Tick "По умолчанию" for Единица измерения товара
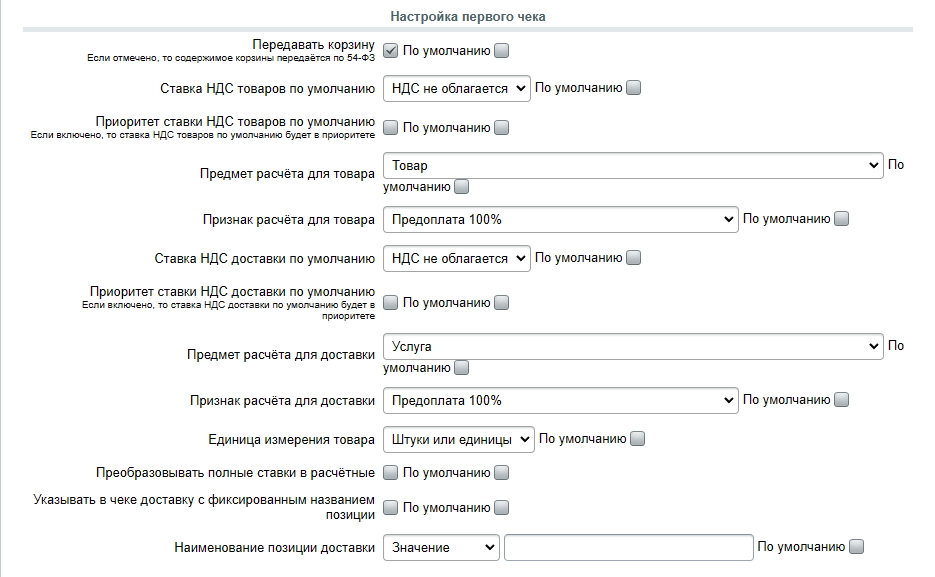 pyautogui.click(x=638, y=439)
